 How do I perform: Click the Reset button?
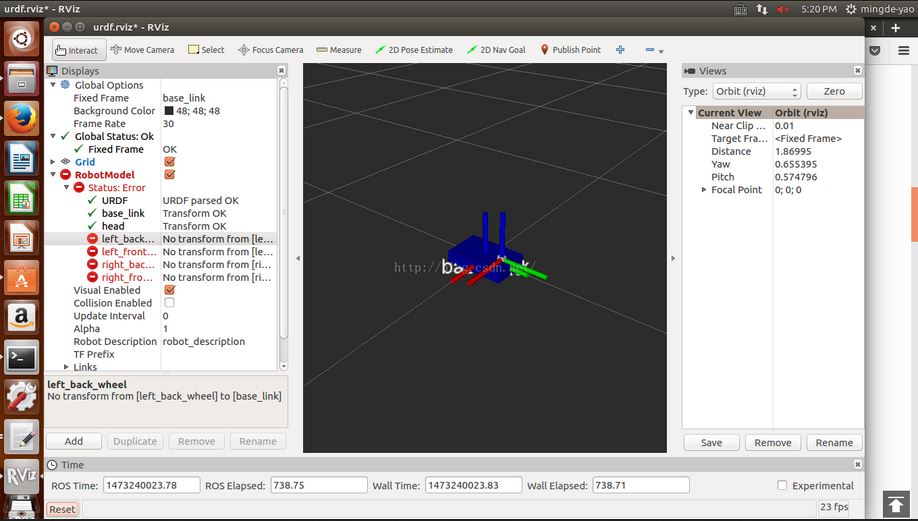[x=62, y=509]
